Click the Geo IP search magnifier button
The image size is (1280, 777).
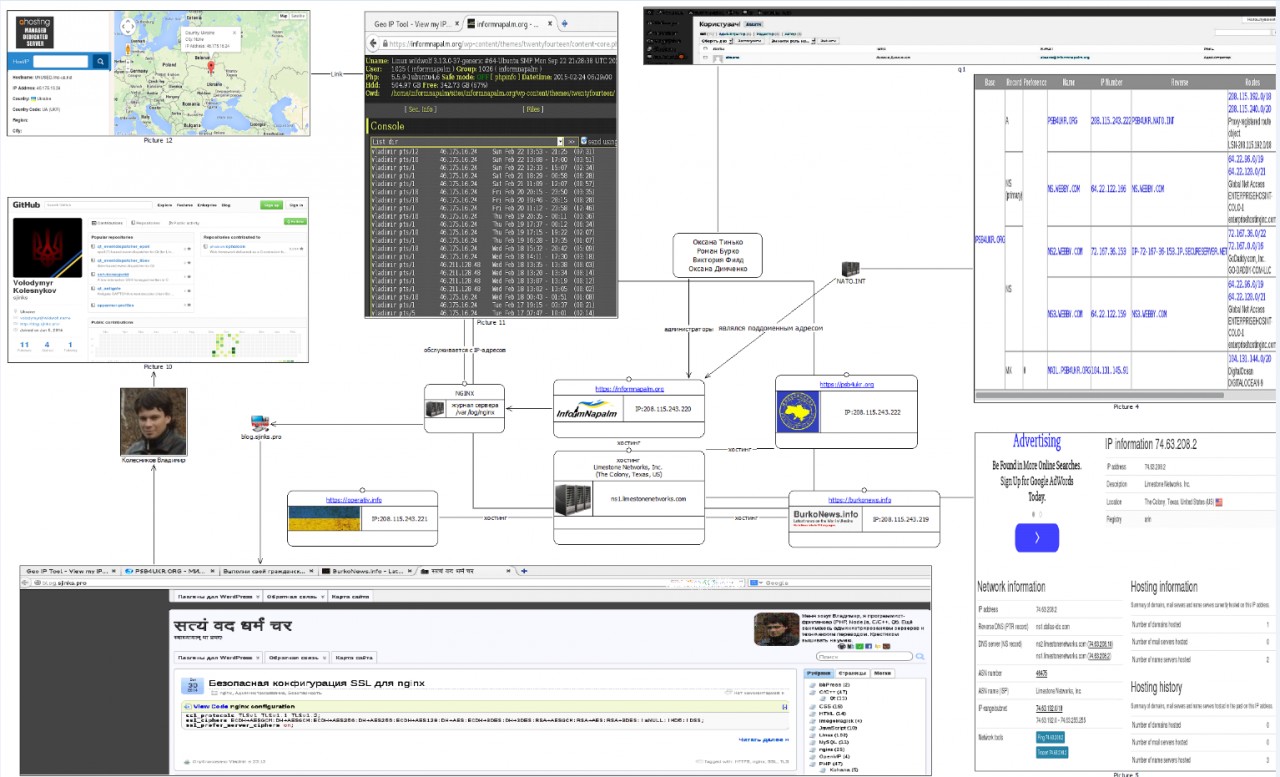pos(101,62)
